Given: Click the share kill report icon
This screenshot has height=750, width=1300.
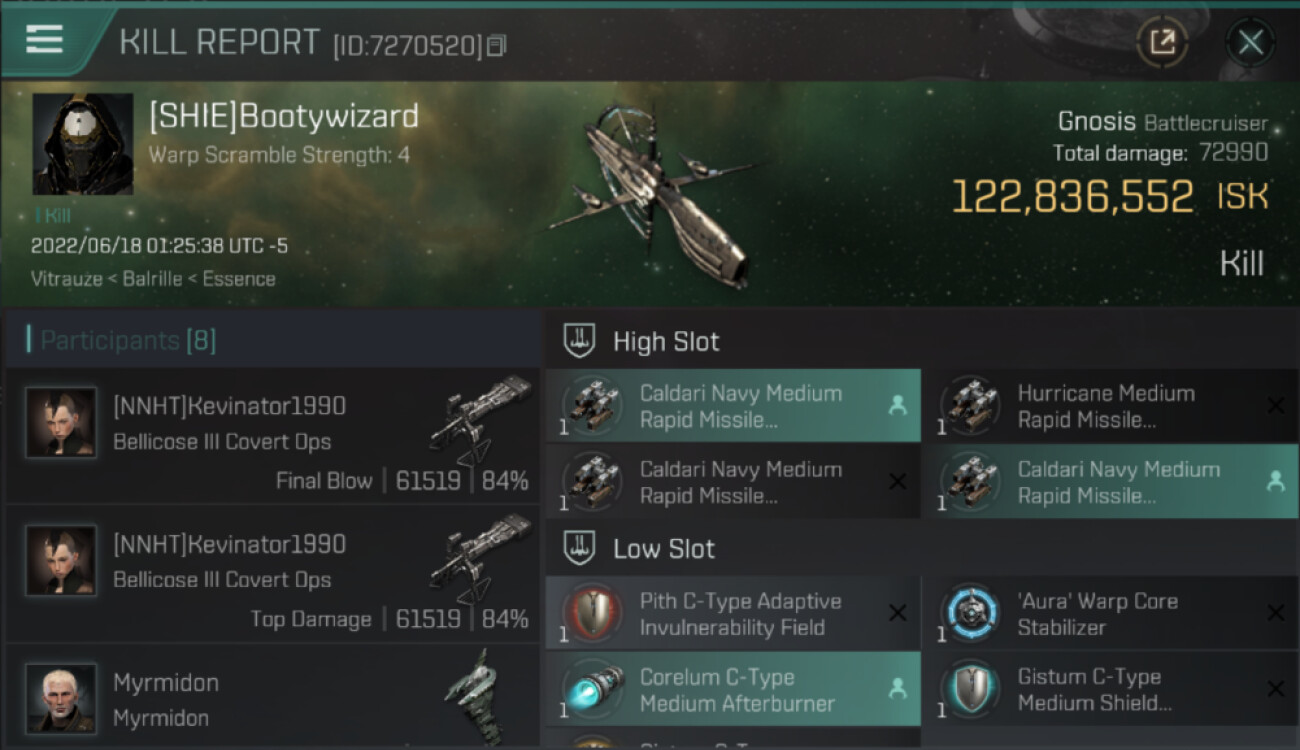Looking at the screenshot, I should pos(1162,42).
